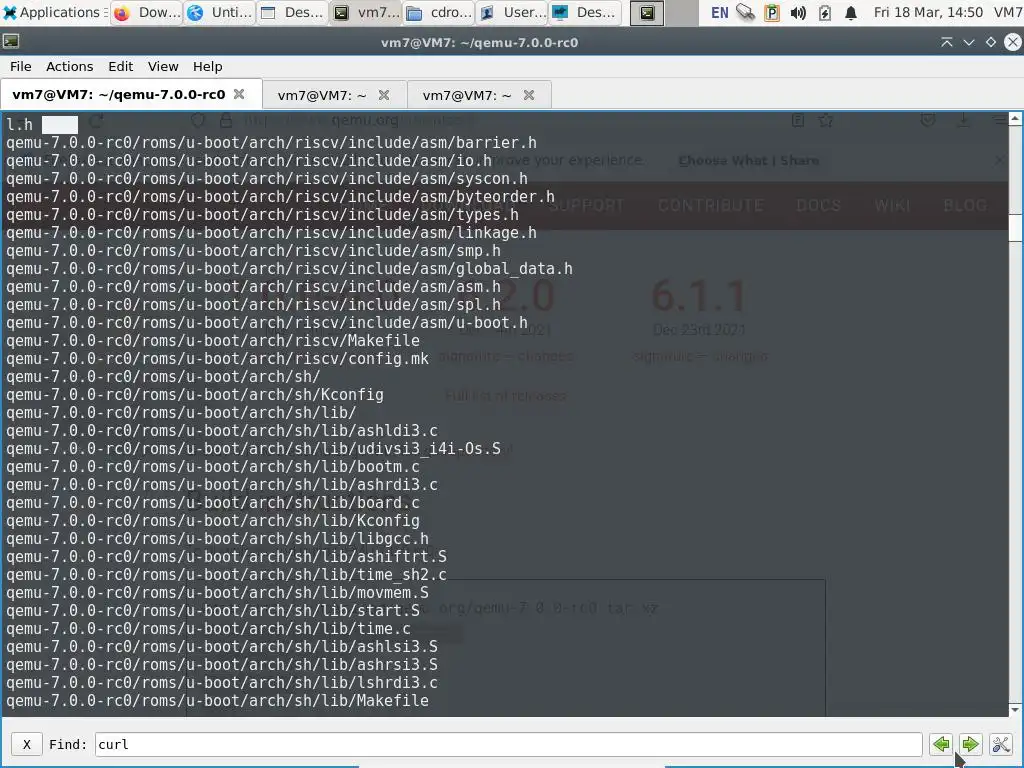Switch to first Des... taskbar window

pos(292,12)
